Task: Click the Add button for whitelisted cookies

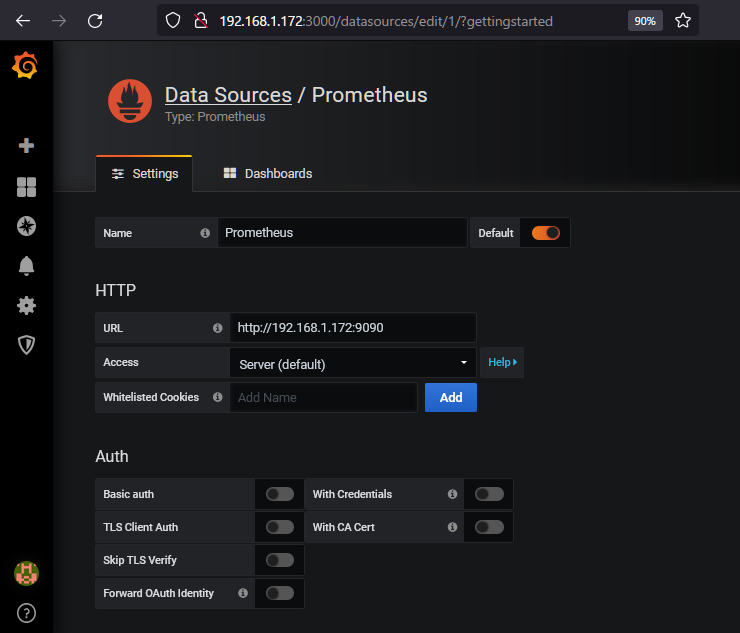Action: pos(450,397)
